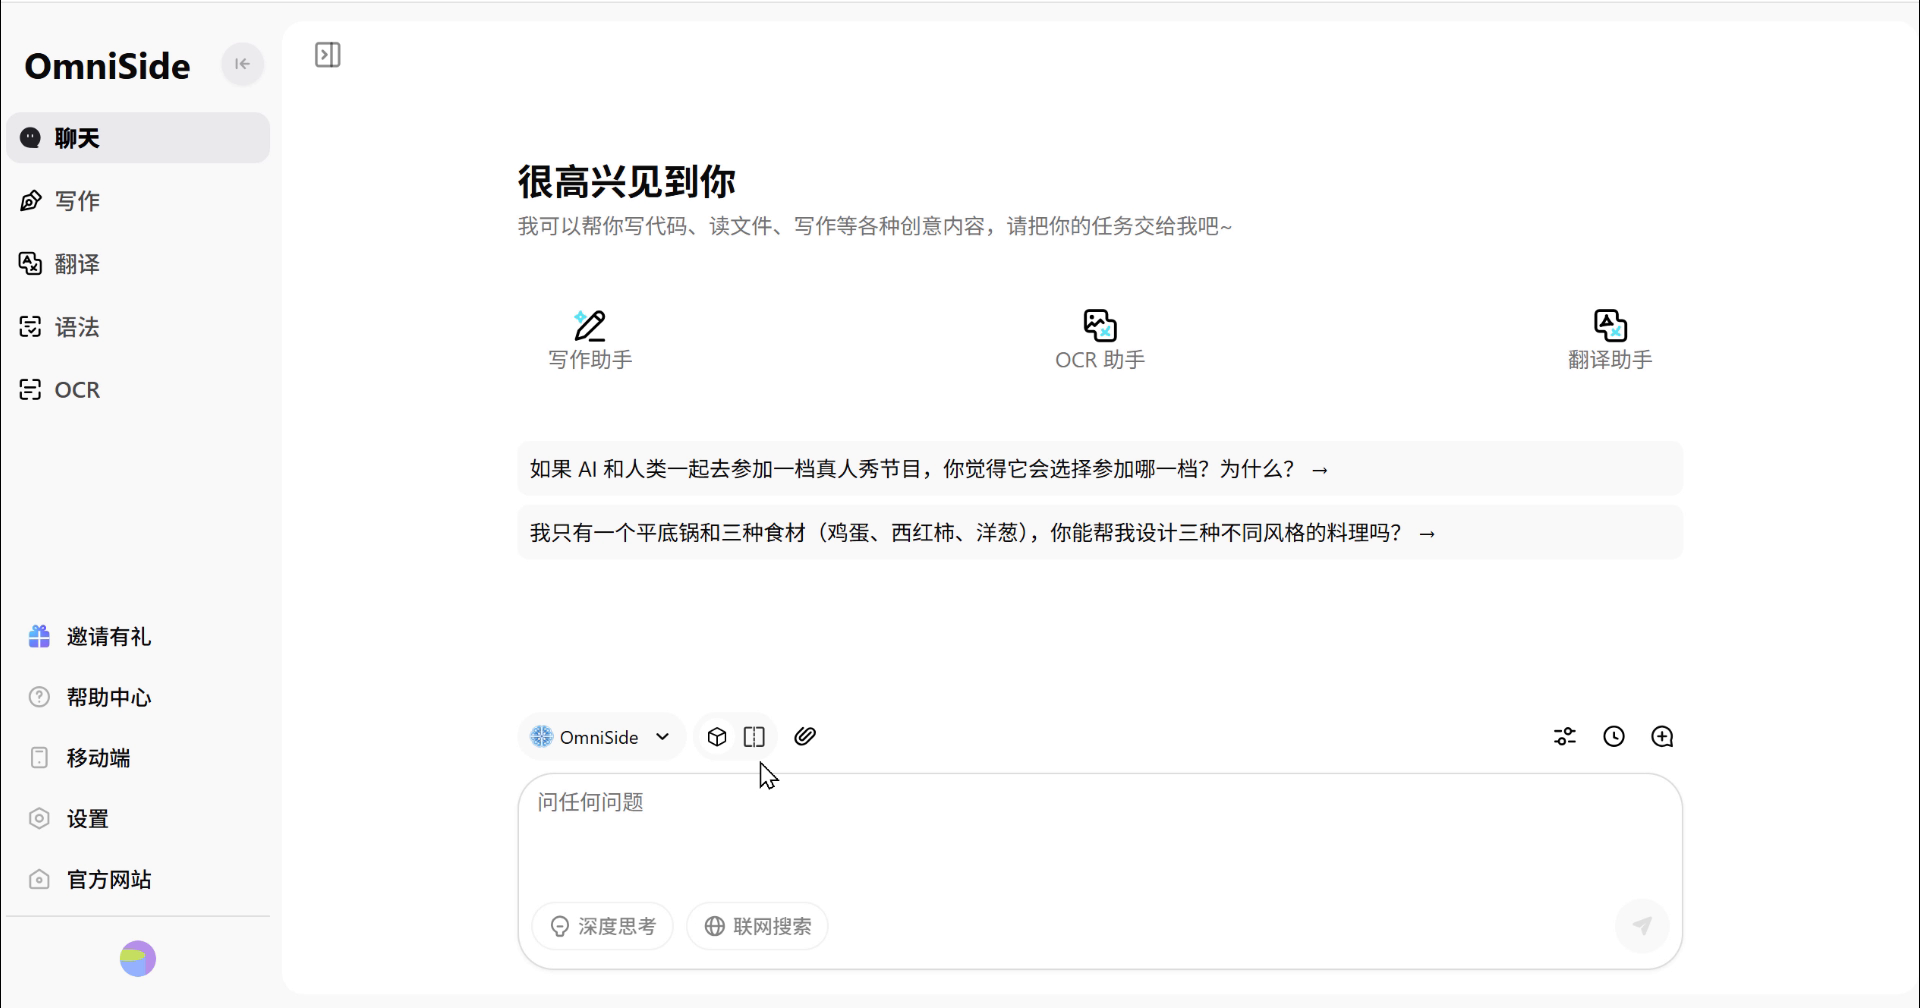Click the split-view book icon in the toolbar
Screen dimensions: 1920x1008
(x=754, y=737)
